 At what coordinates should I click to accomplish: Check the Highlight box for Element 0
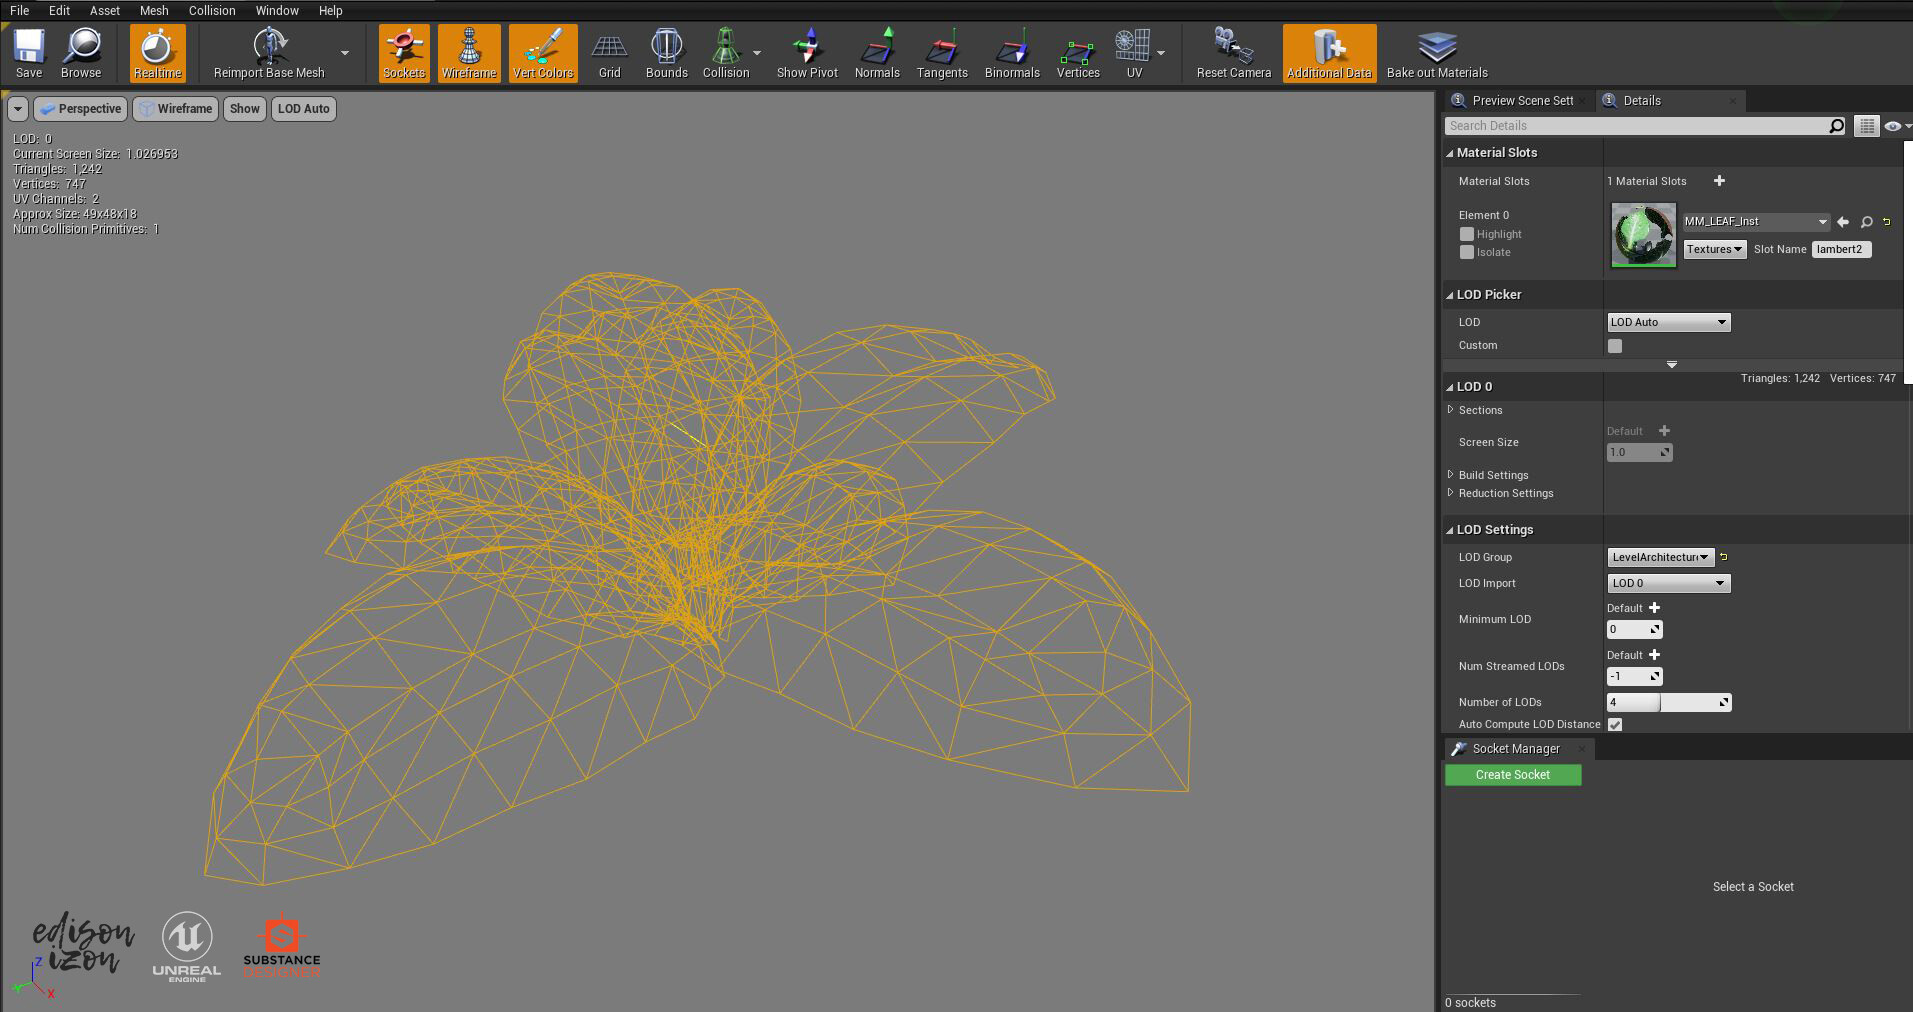point(1467,233)
